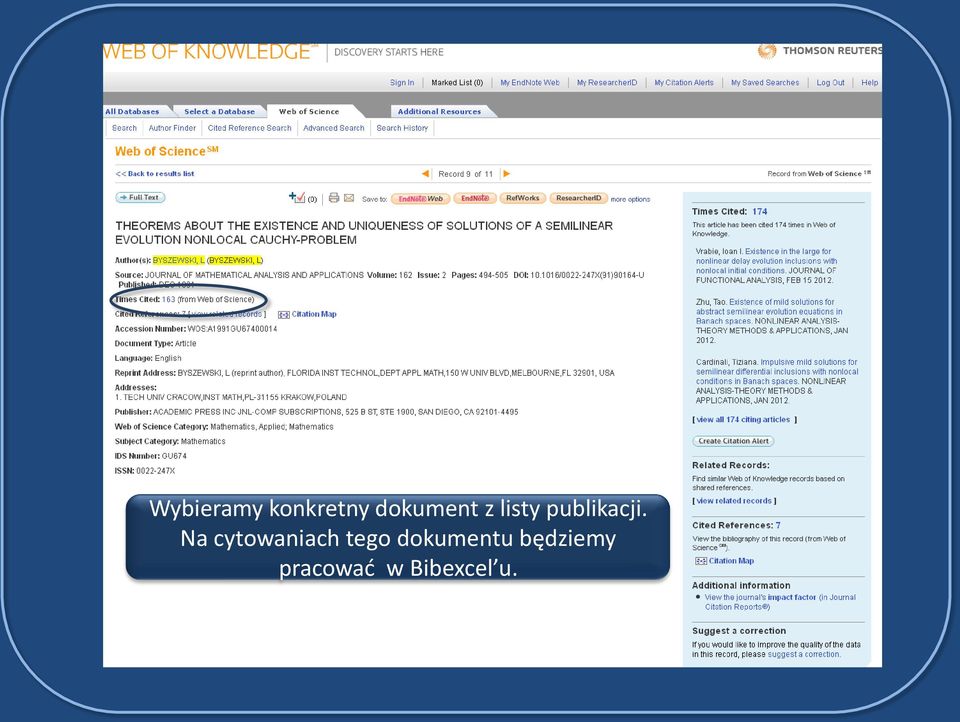
Task: Click Times Cited 174 in sidebar
Action: [x=760, y=211]
